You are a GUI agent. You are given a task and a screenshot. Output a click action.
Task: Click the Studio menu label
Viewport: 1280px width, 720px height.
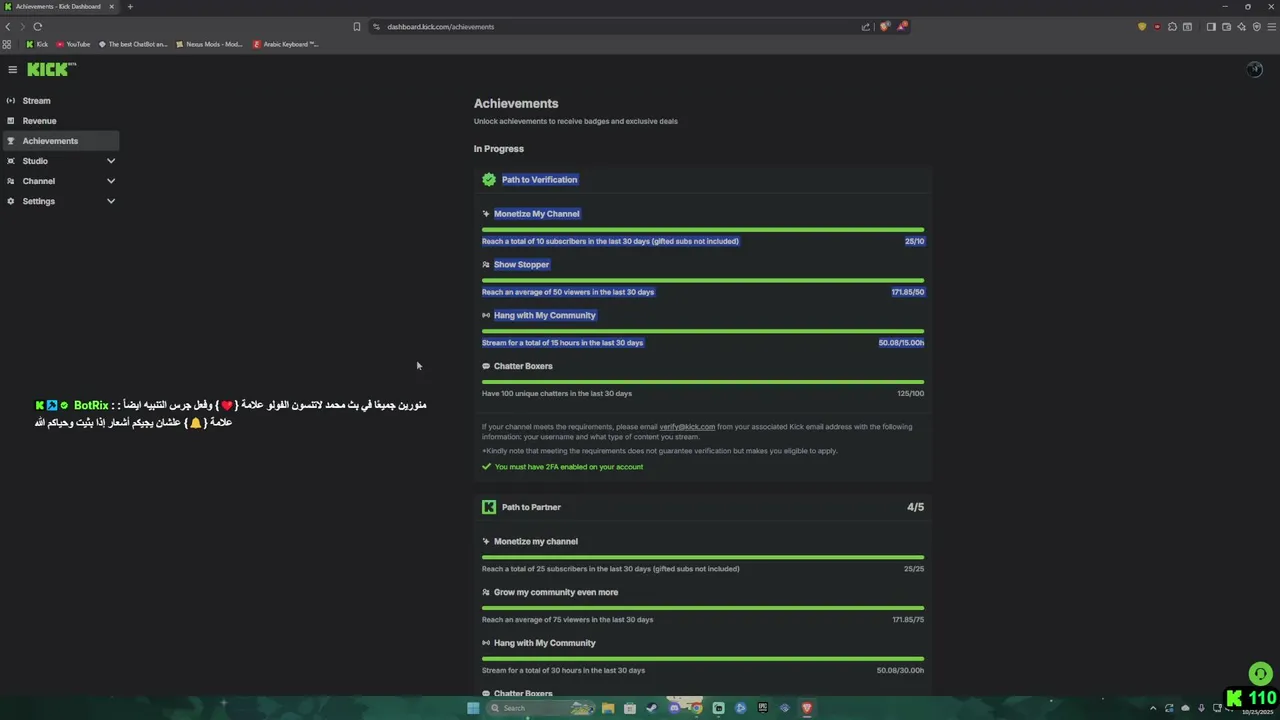tap(35, 161)
